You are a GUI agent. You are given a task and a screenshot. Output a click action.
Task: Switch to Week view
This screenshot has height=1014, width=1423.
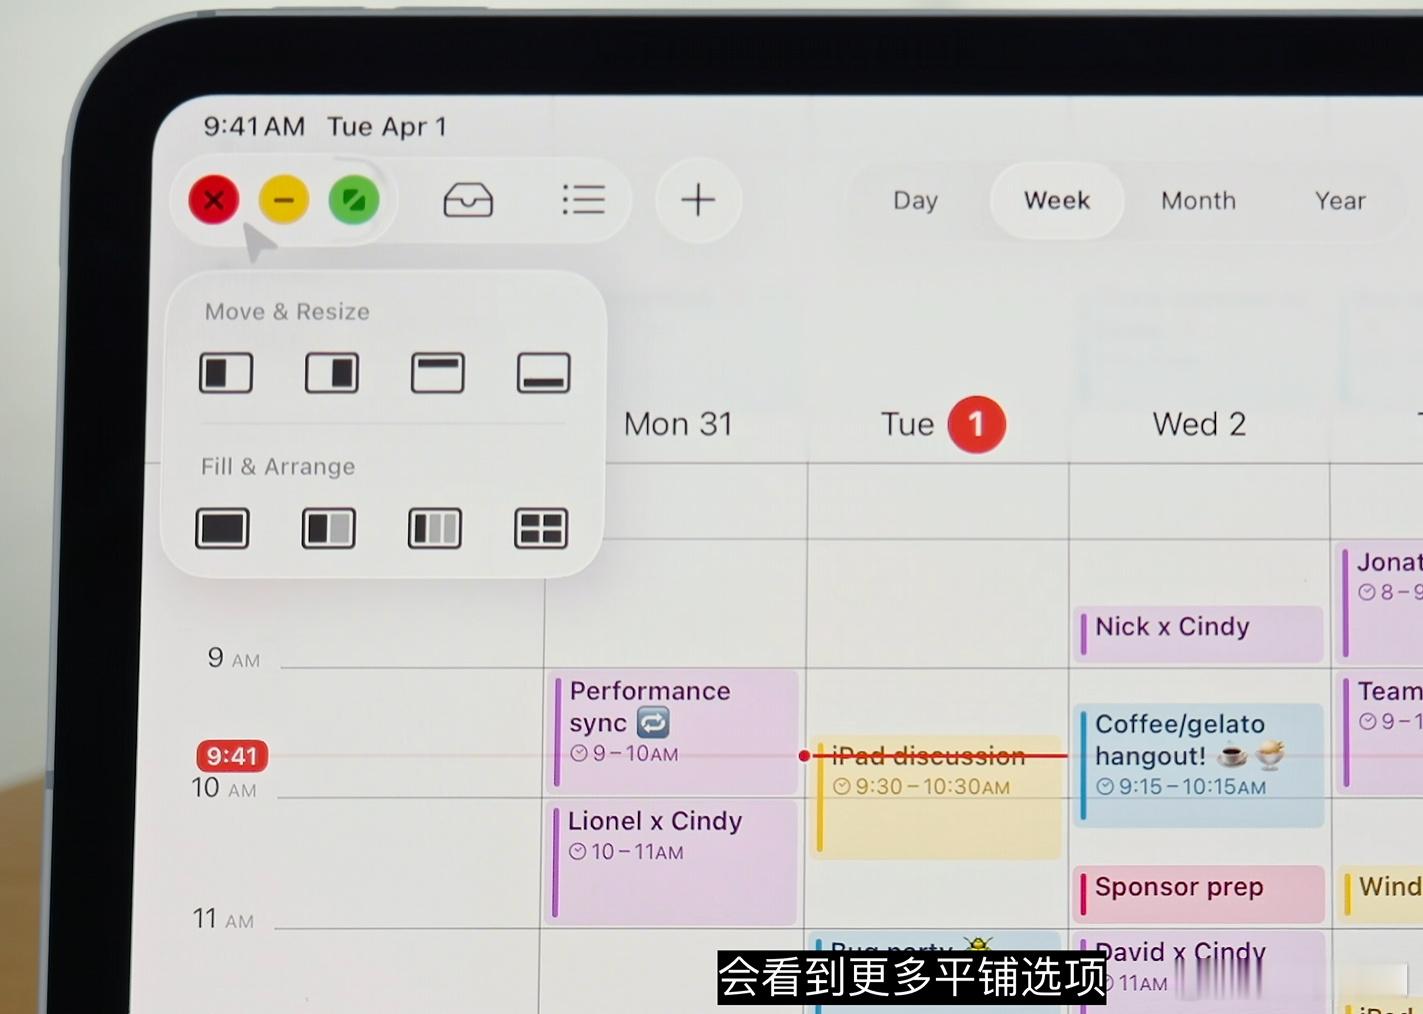[1057, 201]
